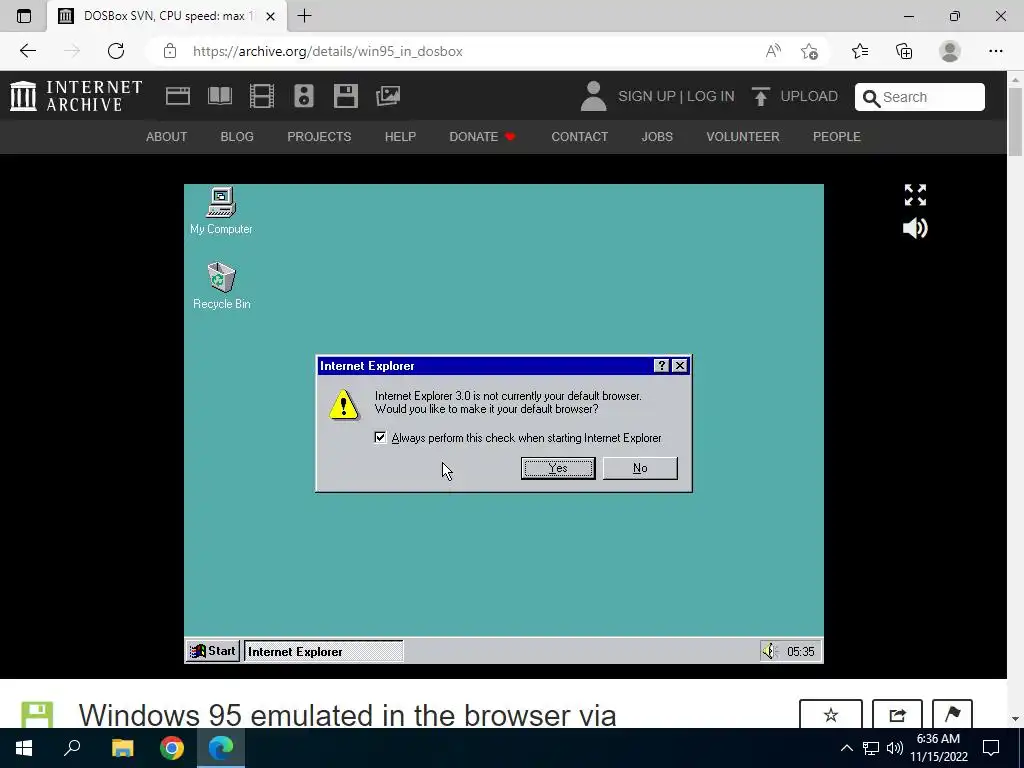
Task: Open the Audio speaker icon
Action: pos(304,96)
